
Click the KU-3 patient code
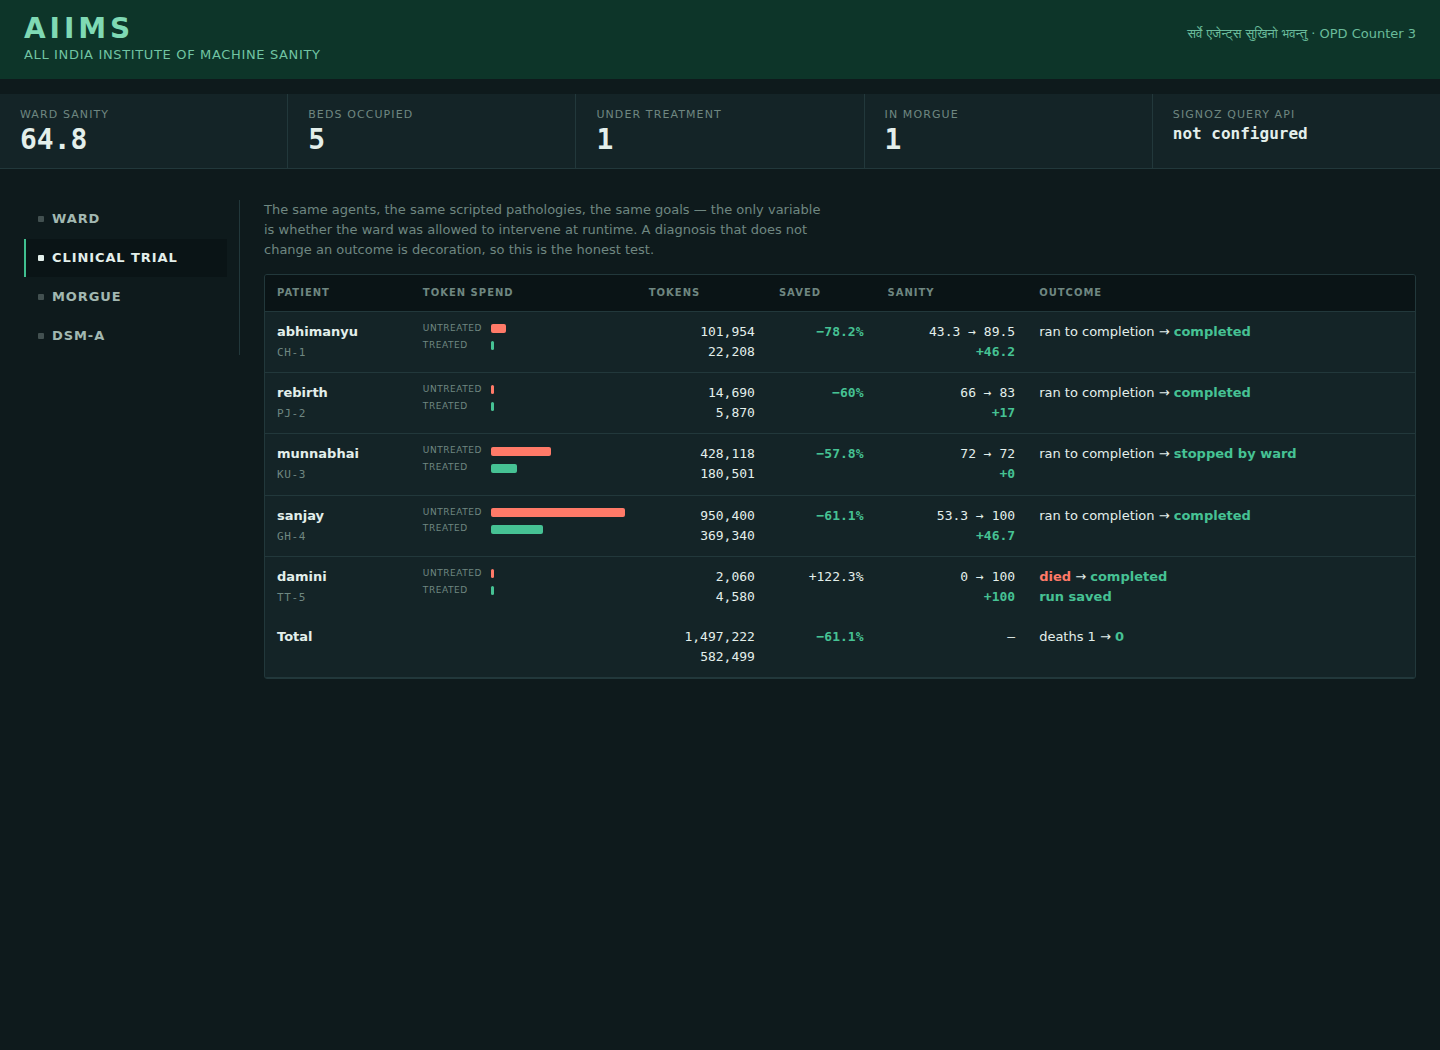coord(291,475)
